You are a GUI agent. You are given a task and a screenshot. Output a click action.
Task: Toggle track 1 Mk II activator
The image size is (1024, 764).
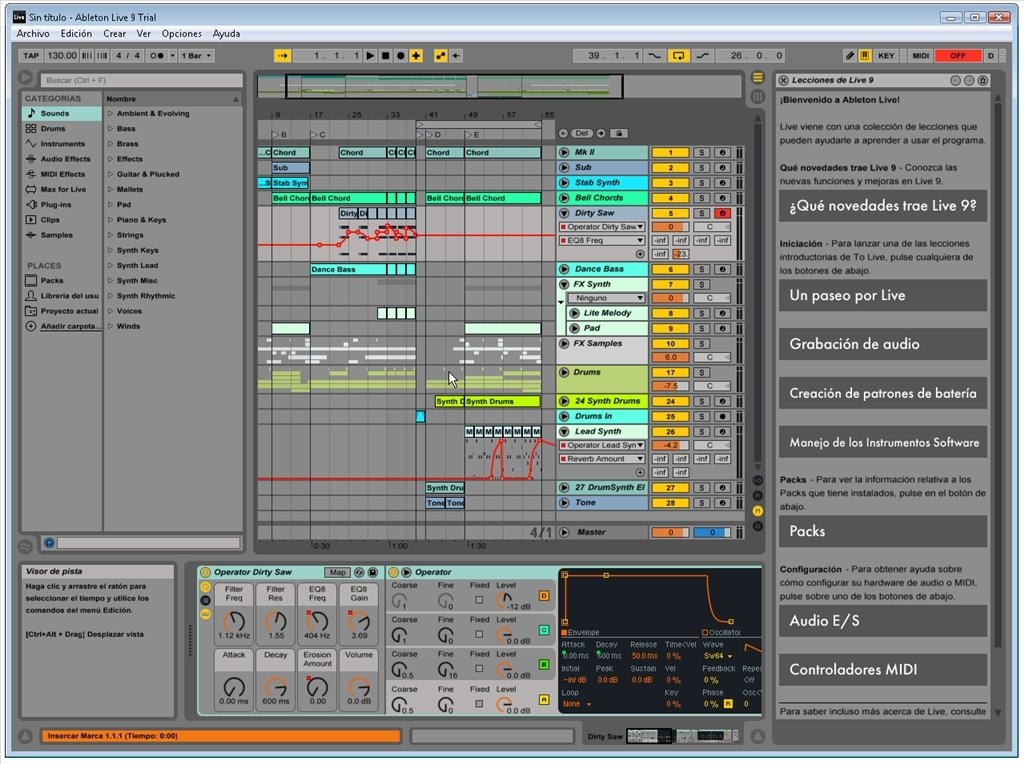[x=670, y=153]
